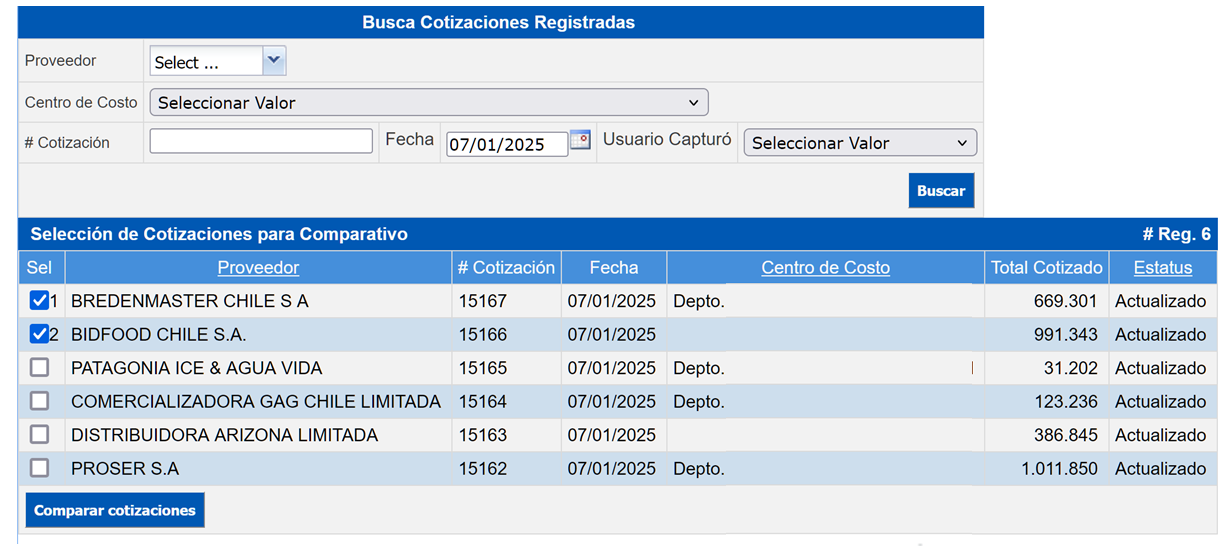Screen dimensions: 1230x557
Task: Uncheck the BREDENMASTER CHILE S A checkbox
Action: [39, 301]
